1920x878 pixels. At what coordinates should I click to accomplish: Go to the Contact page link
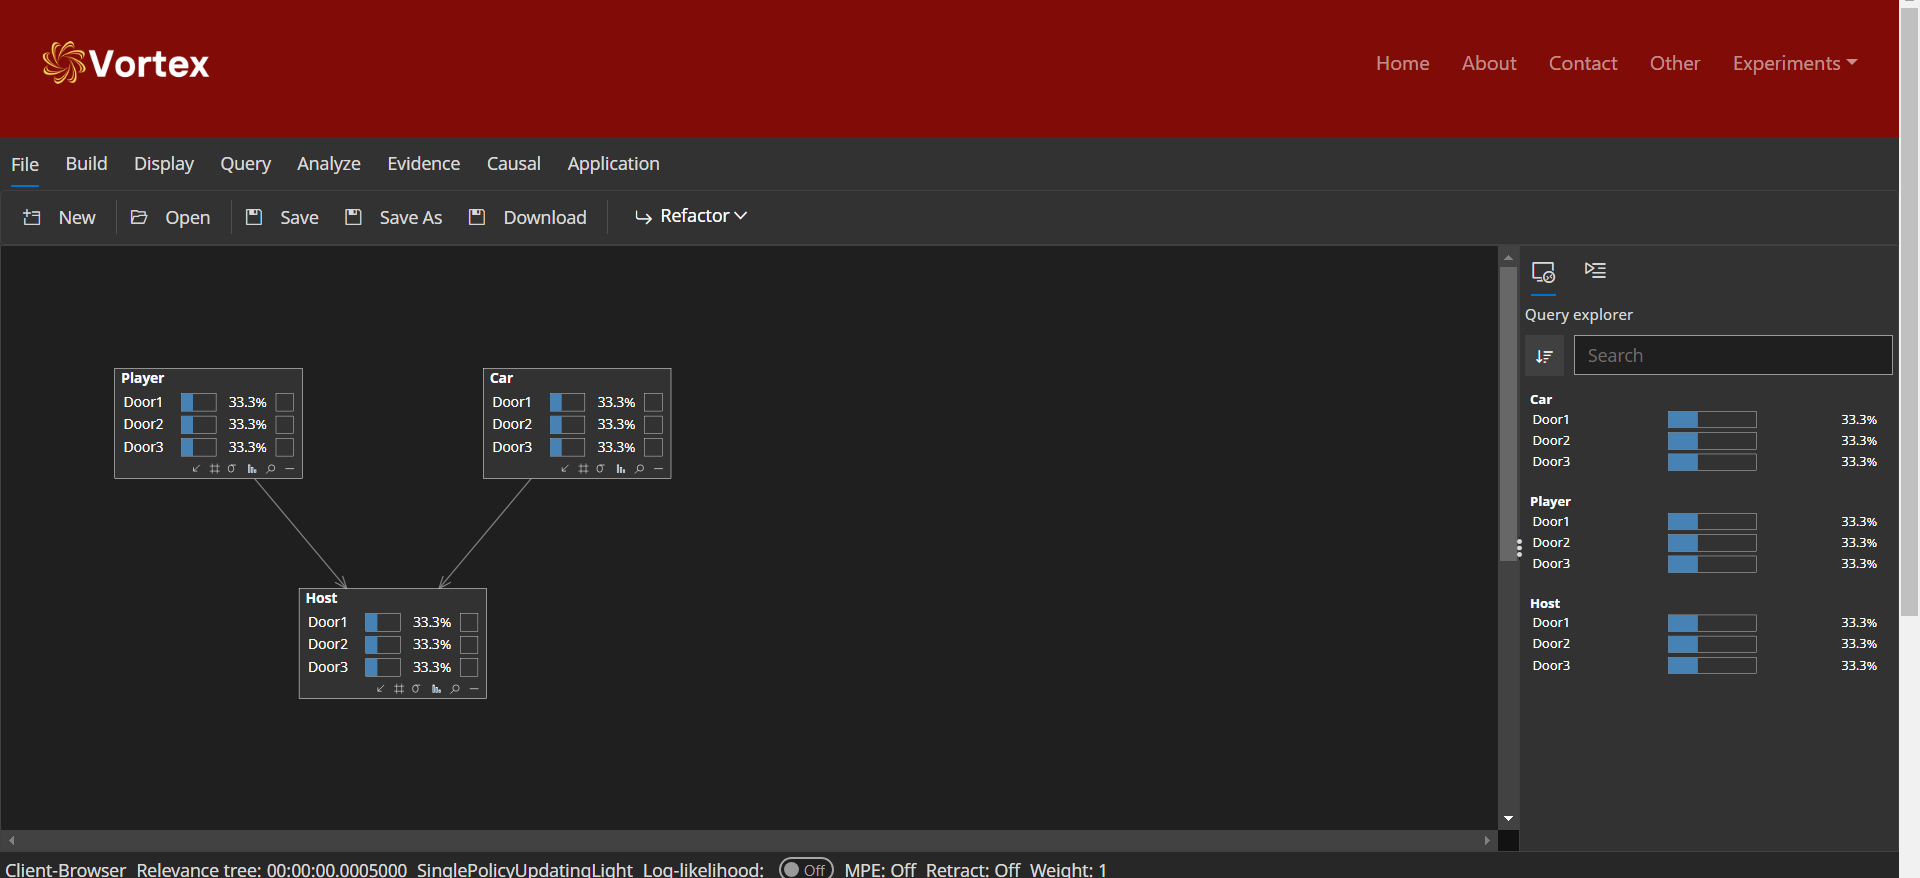point(1582,63)
